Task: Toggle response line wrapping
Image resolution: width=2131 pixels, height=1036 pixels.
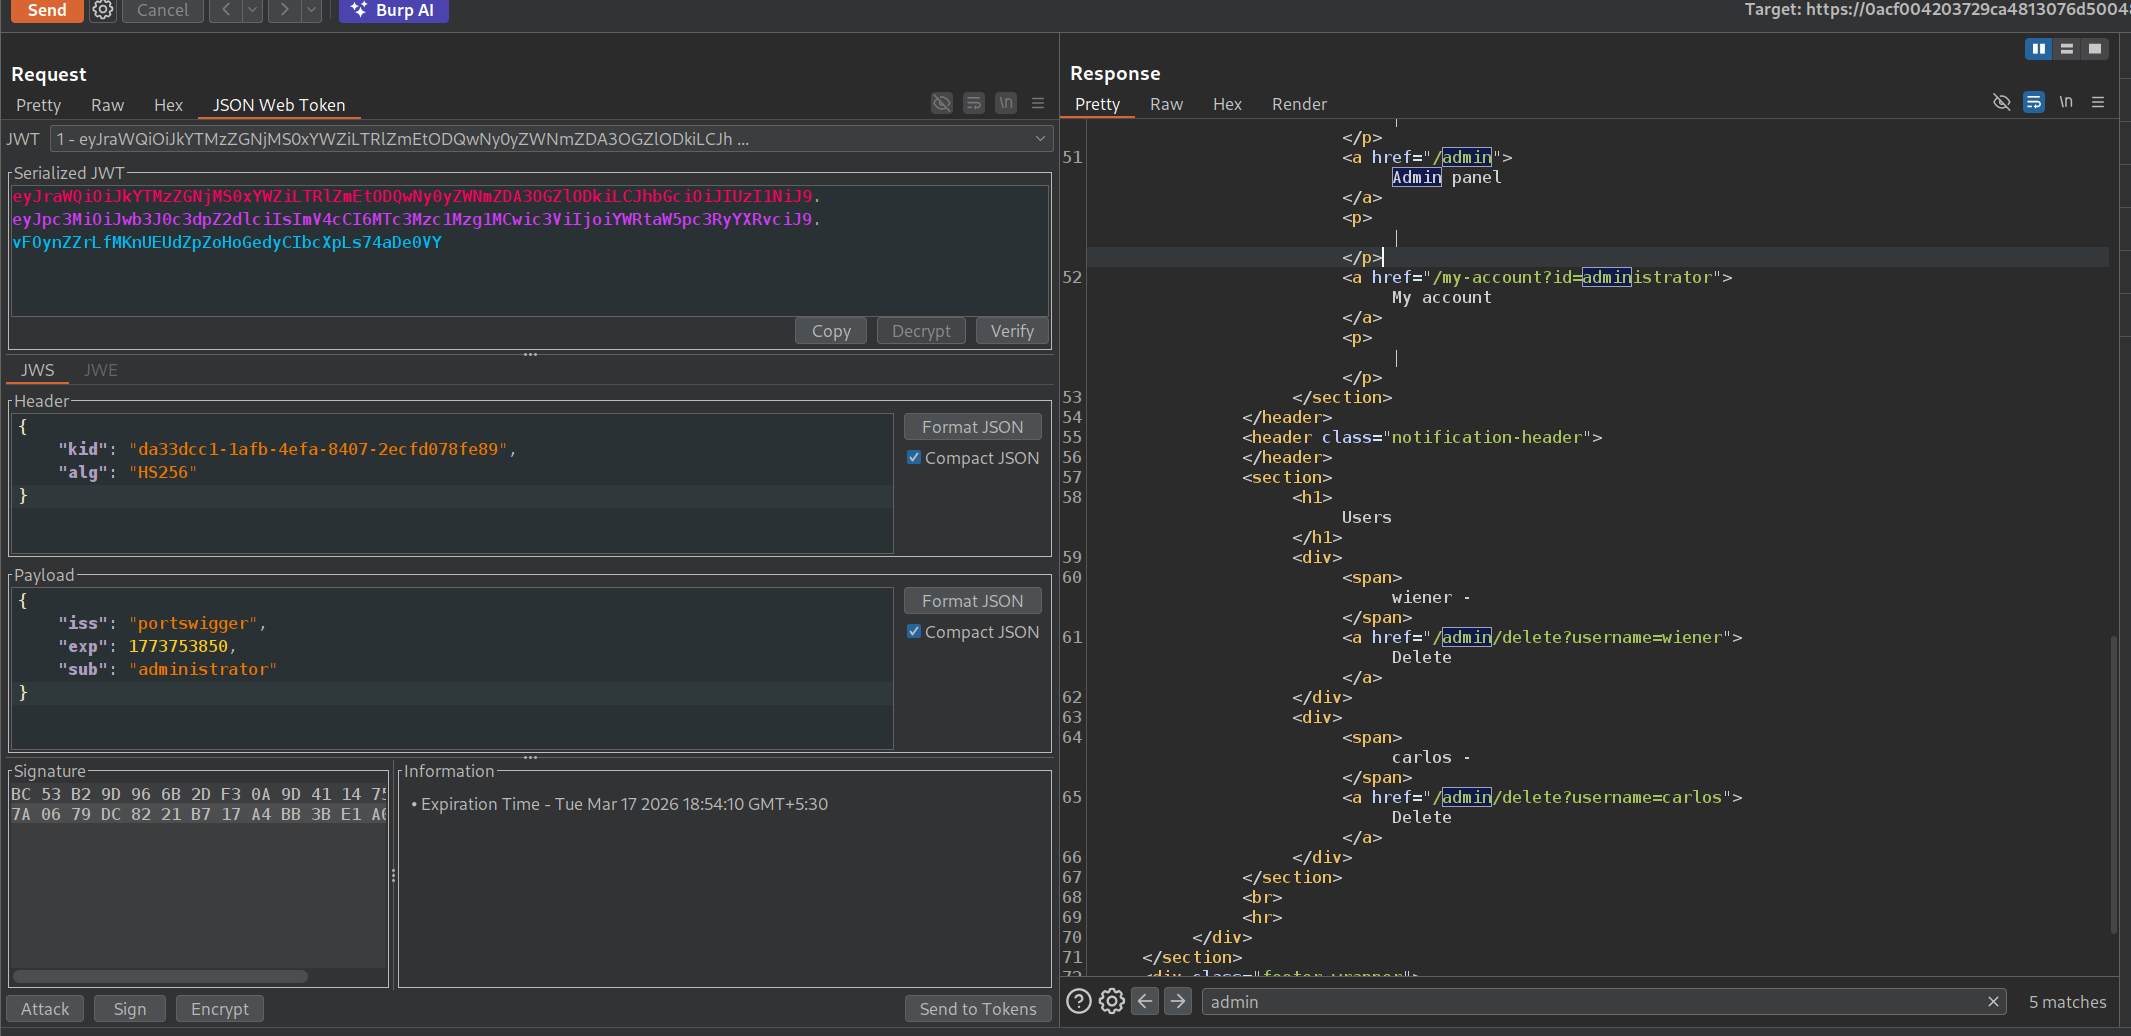Action: (x=2033, y=103)
